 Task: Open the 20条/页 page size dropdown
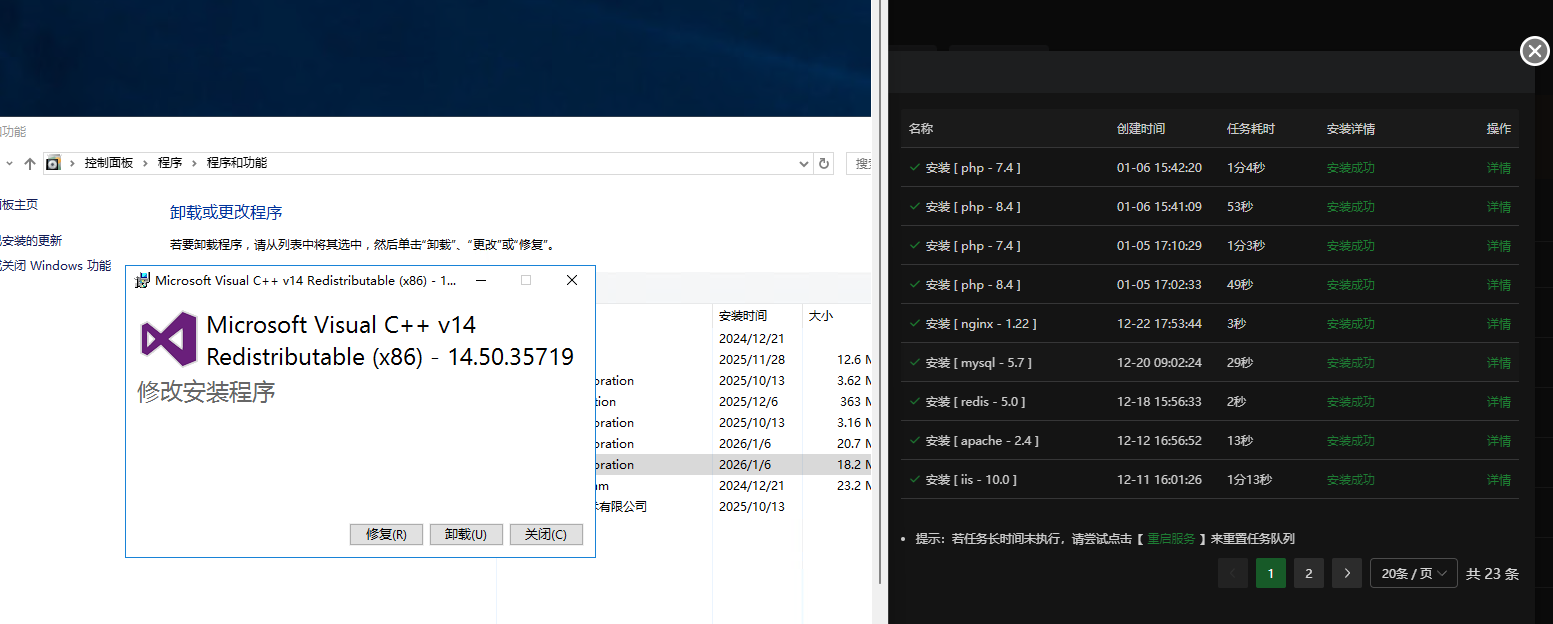pos(1414,573)
